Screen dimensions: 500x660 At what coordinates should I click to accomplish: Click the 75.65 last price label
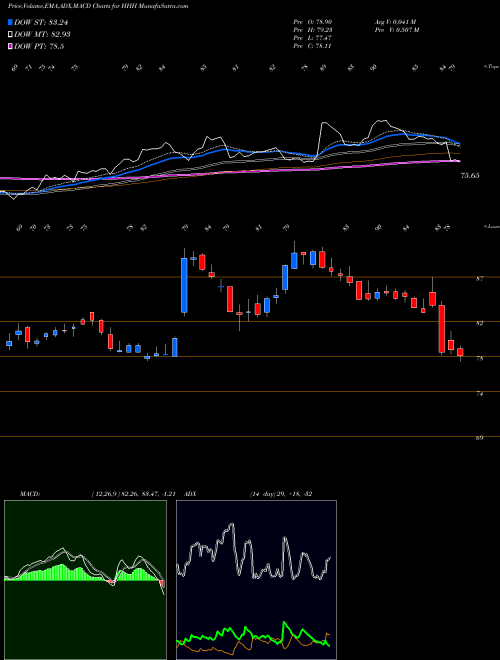(470, 176)
